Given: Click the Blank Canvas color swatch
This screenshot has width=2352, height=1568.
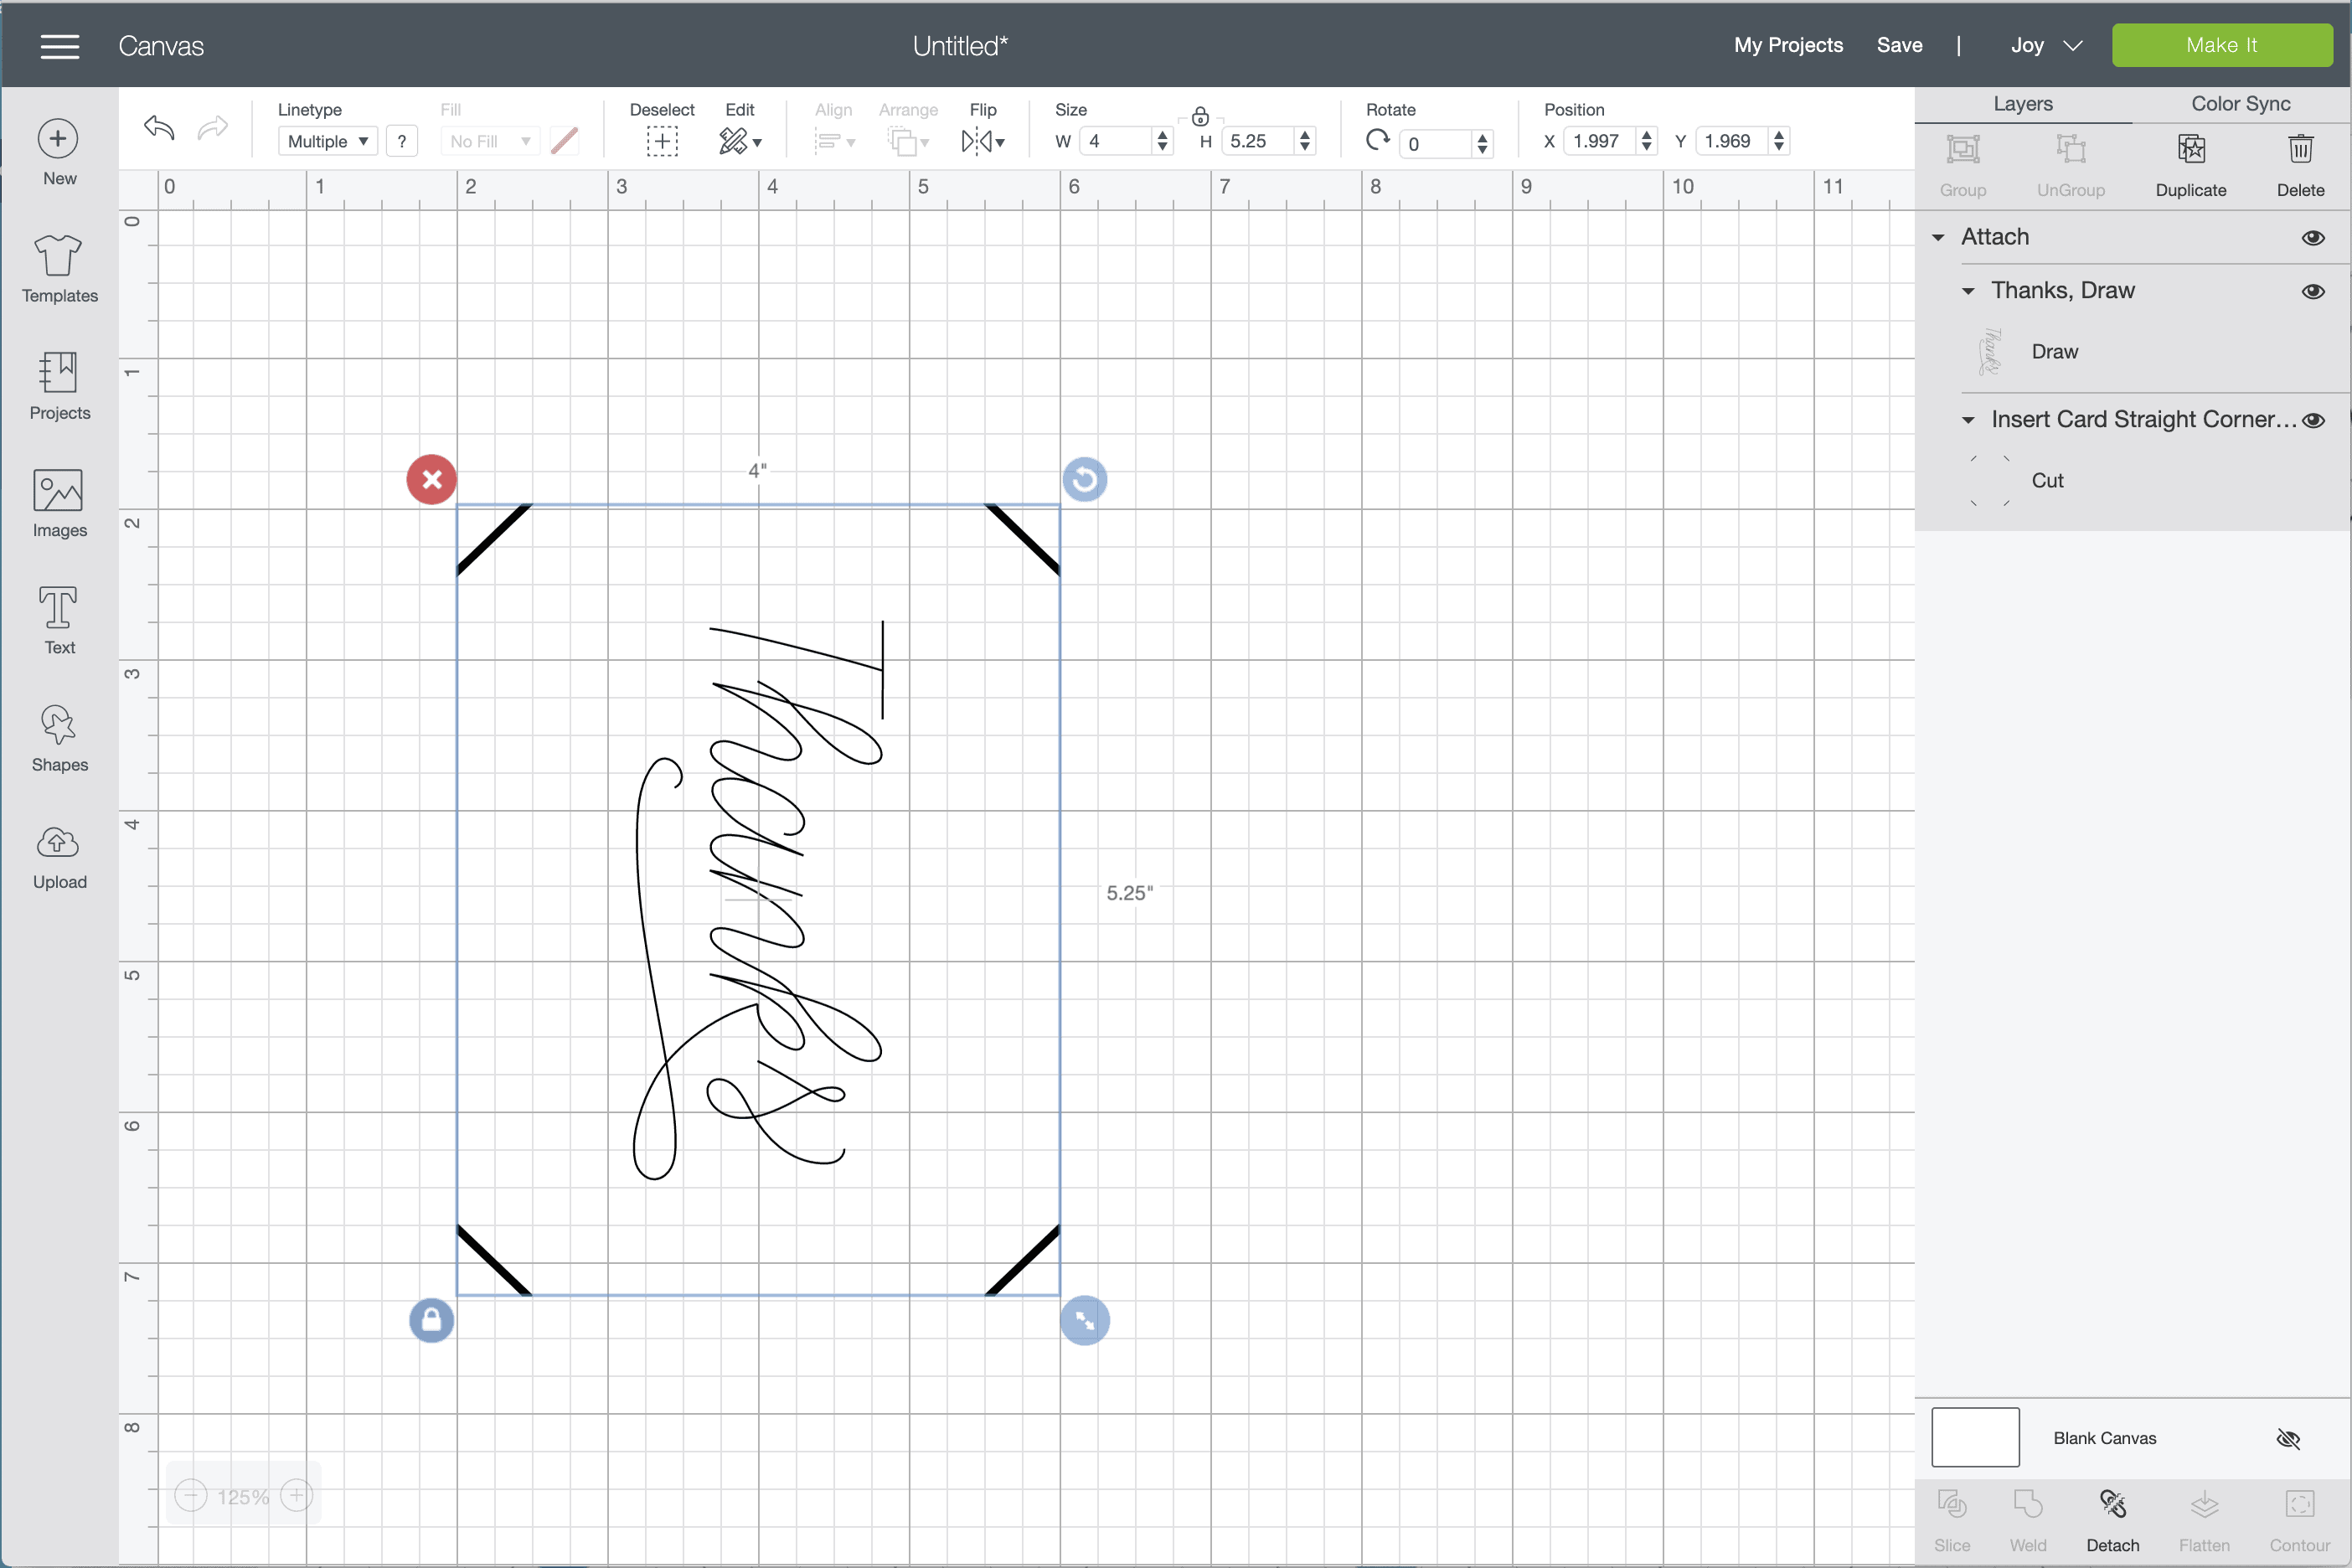Looking at the screenshot, I should coord(1975,1437).
